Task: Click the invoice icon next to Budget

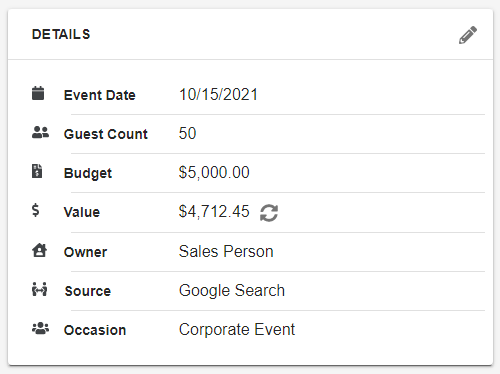Action: tap(37, 171)
